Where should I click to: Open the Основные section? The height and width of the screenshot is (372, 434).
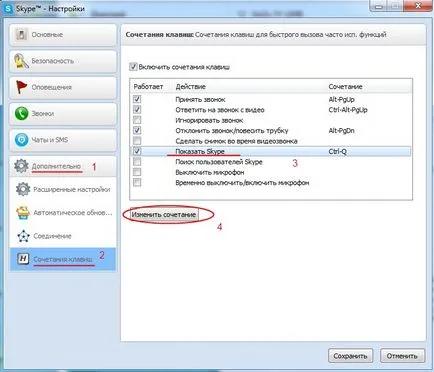63,35
